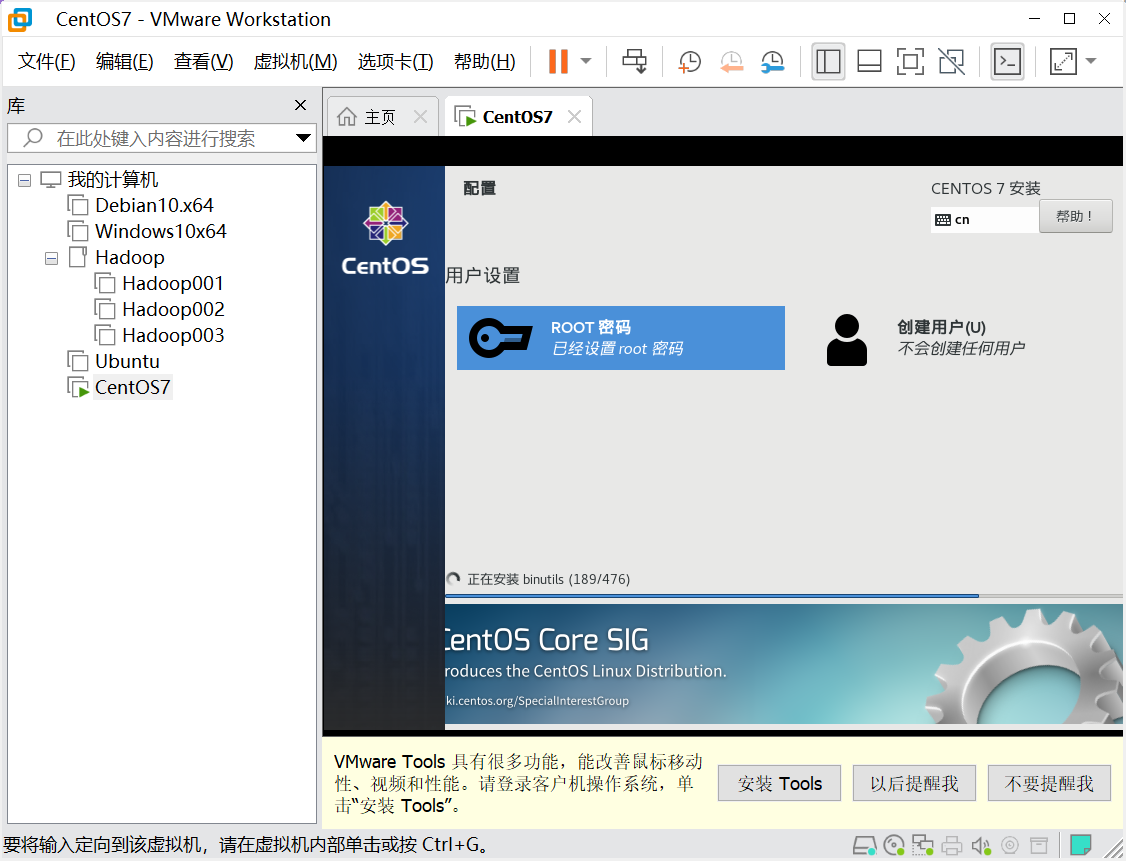Close the CentOS7 tab
Viewport: 1126px width, 861px height.
[574, 116]
